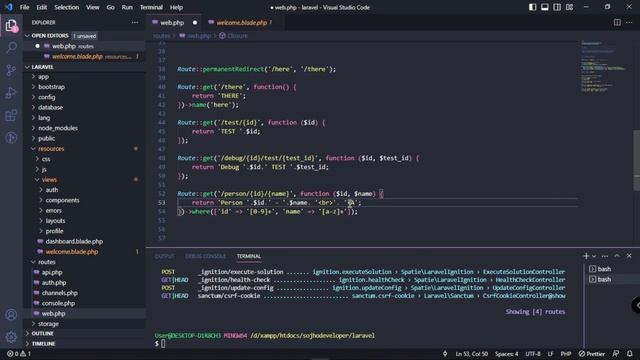Screen dimensions: 640x360
Task: Open Run and Debug view
Action: click(11, 93)
